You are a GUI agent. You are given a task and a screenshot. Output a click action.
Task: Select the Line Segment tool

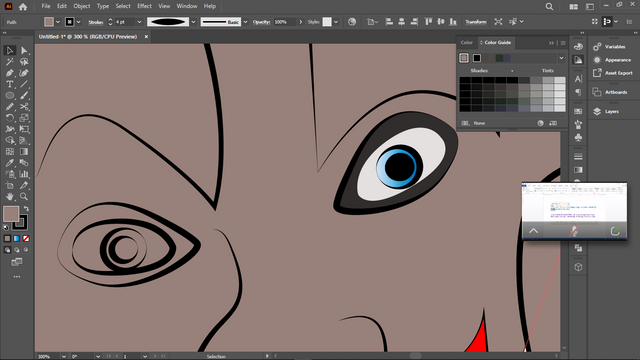coord(24,84)
